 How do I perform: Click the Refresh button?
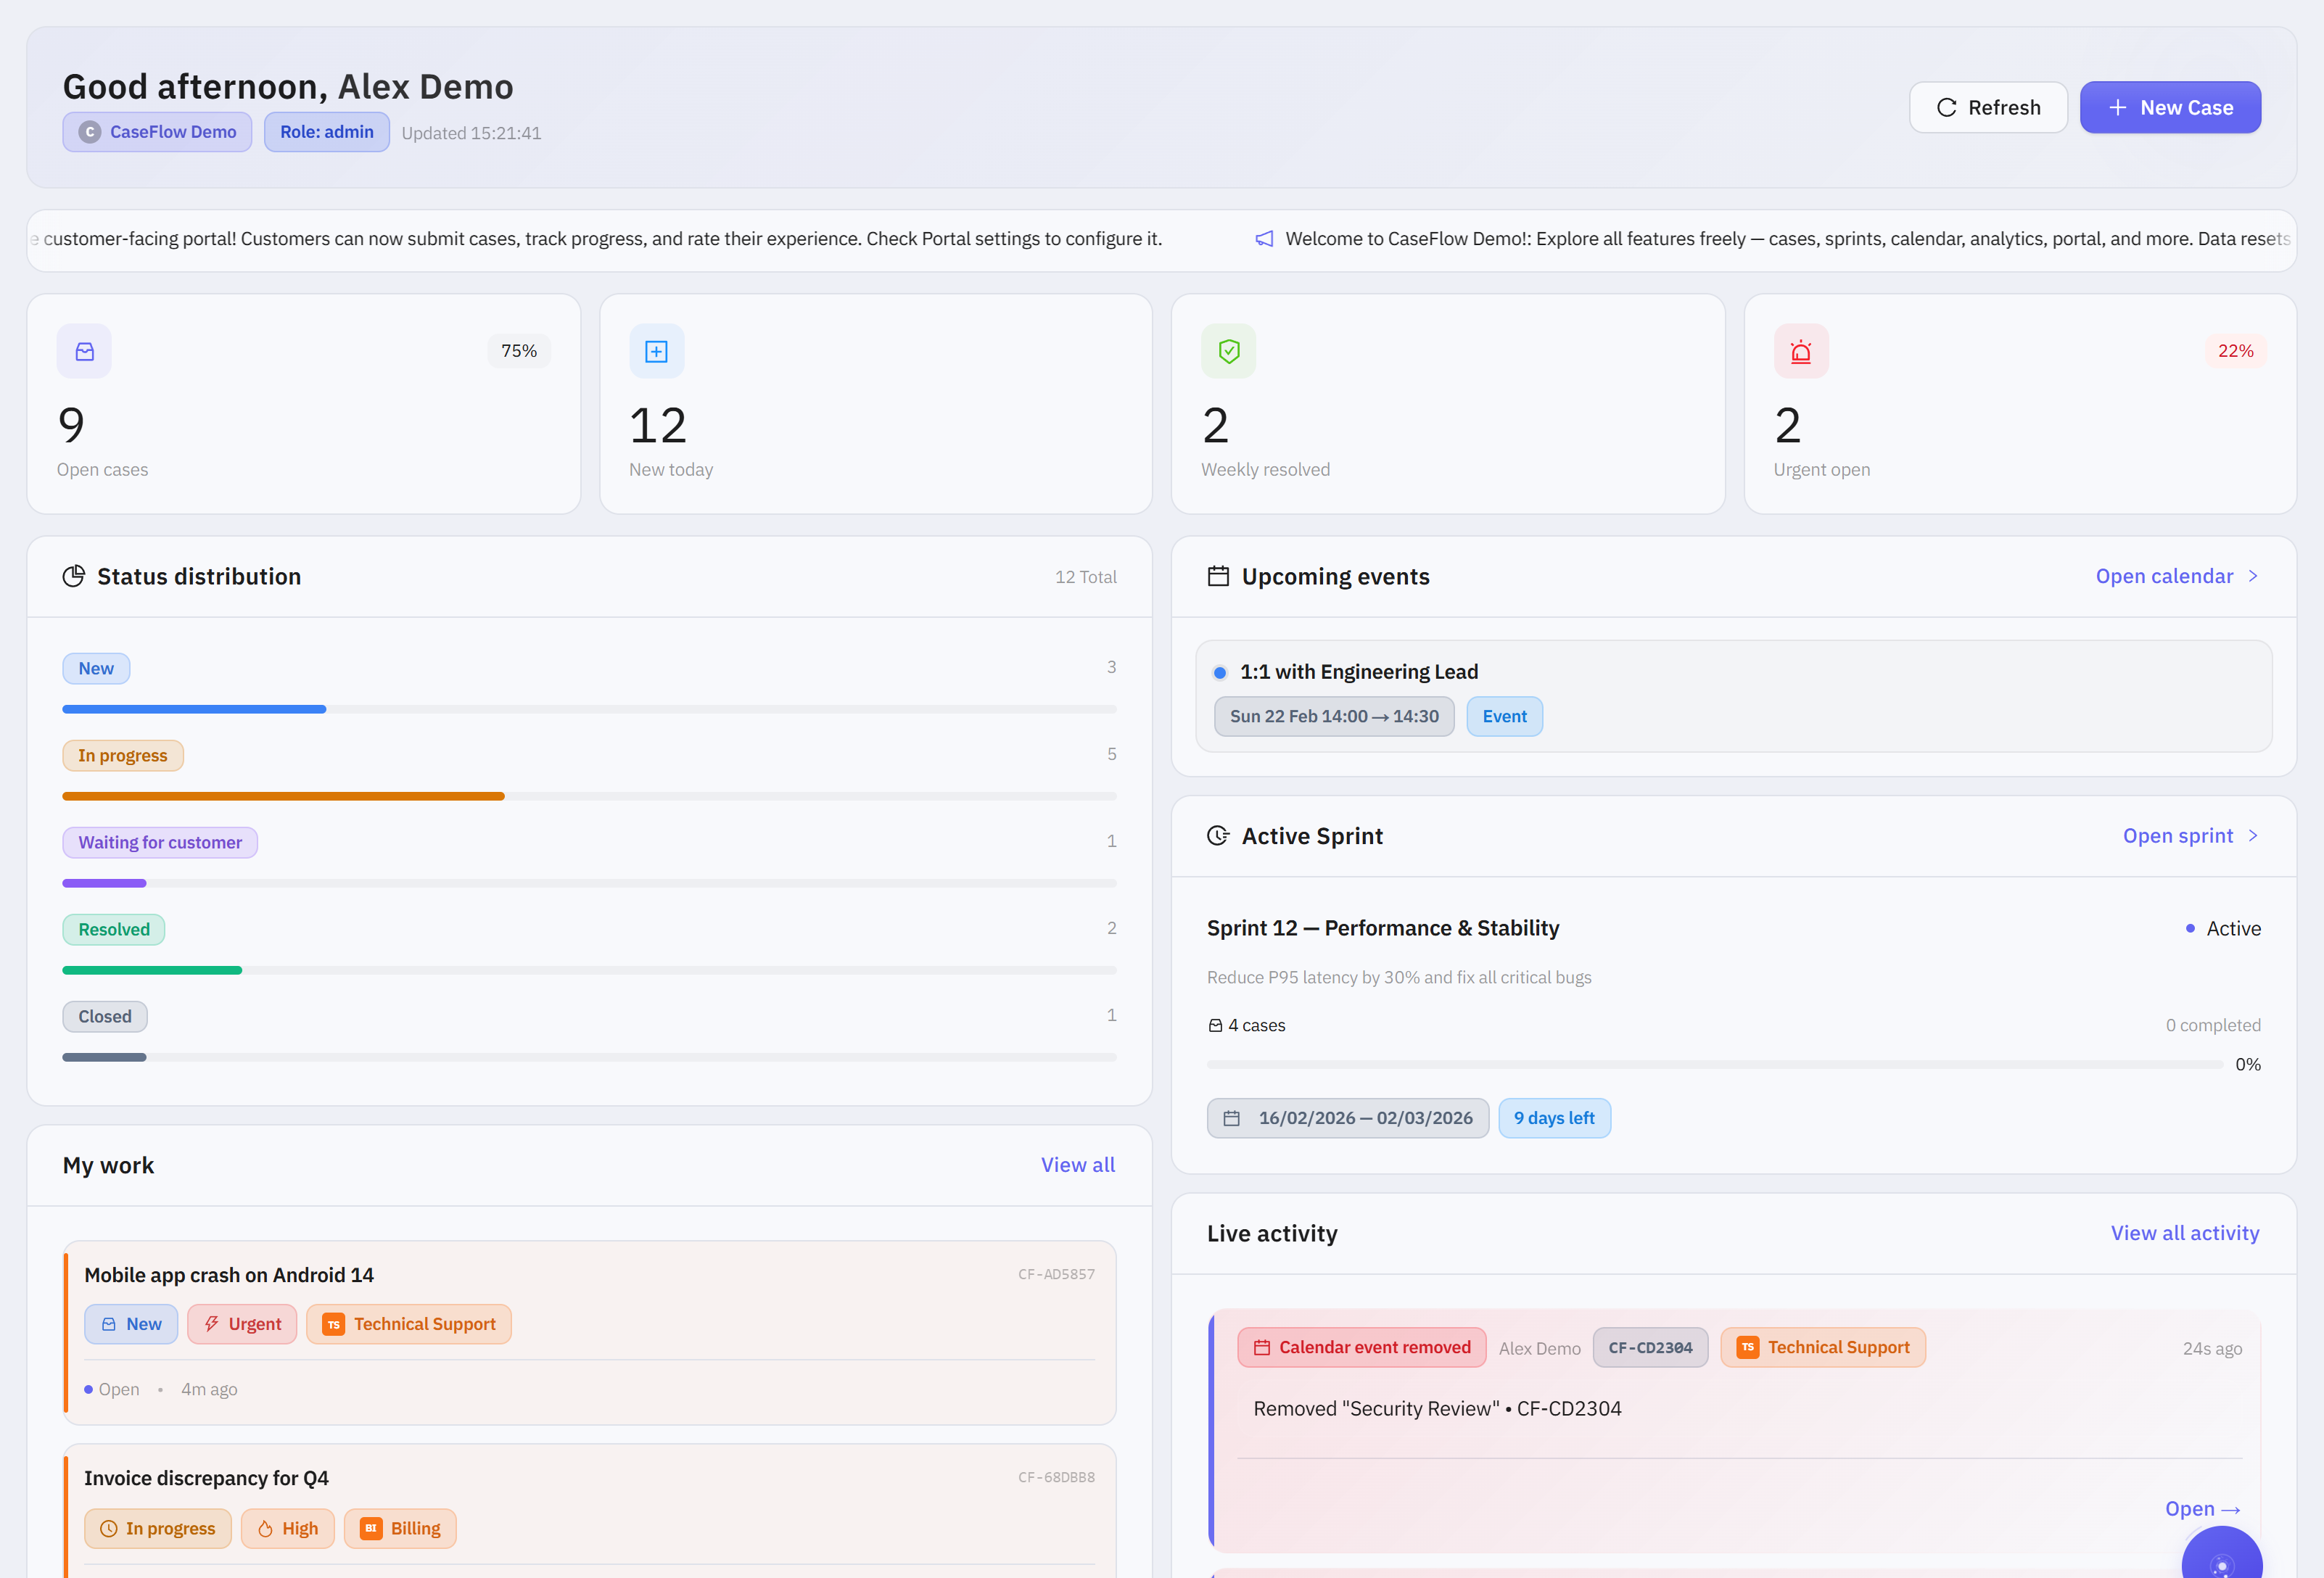1988,107
